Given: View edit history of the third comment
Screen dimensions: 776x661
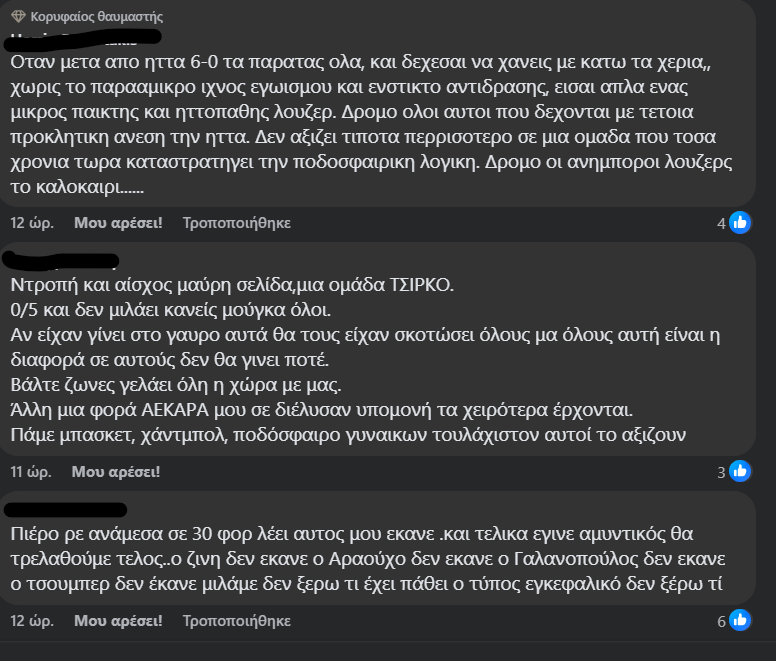Looking at the screenshot, I should click(237, 621).
